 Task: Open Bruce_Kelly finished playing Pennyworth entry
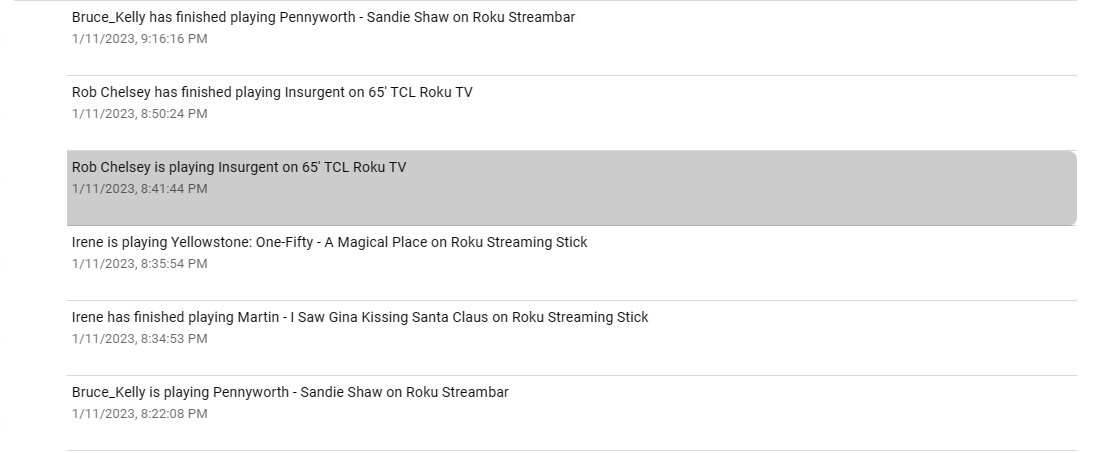pos(323,17)
